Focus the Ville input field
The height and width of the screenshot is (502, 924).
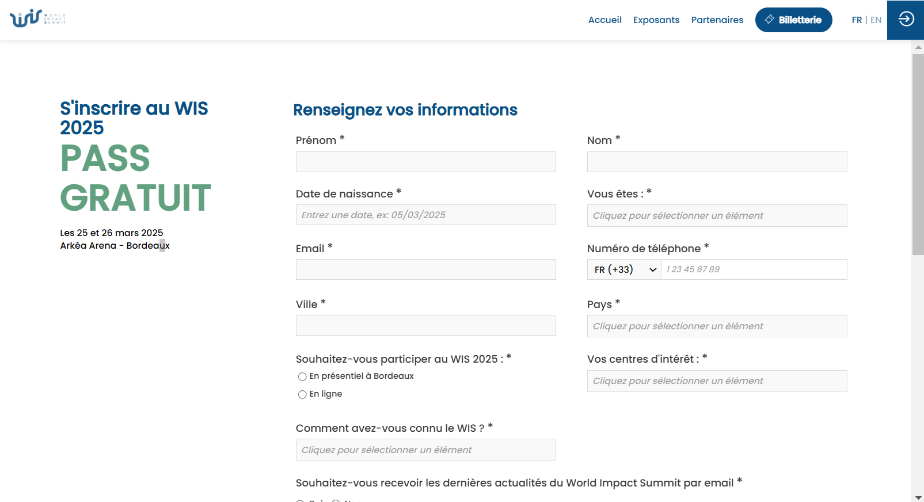pos(425,325)
